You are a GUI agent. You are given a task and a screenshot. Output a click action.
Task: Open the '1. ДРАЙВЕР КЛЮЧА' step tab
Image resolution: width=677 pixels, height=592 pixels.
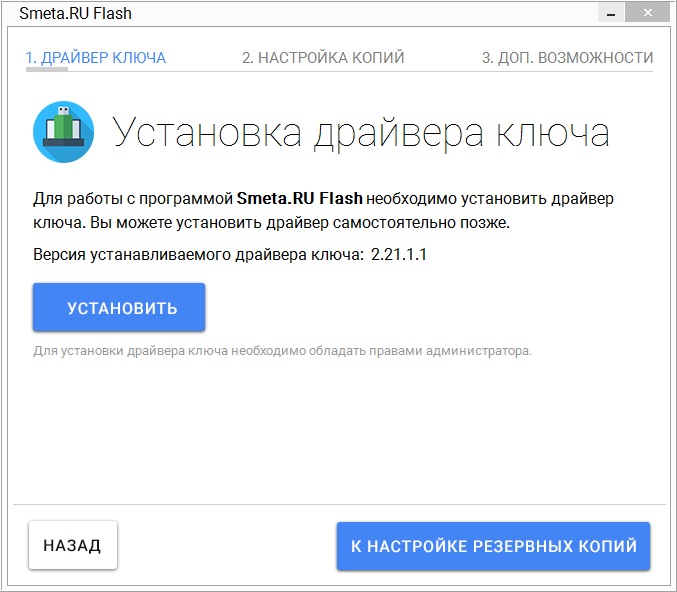tap(95, 58)
